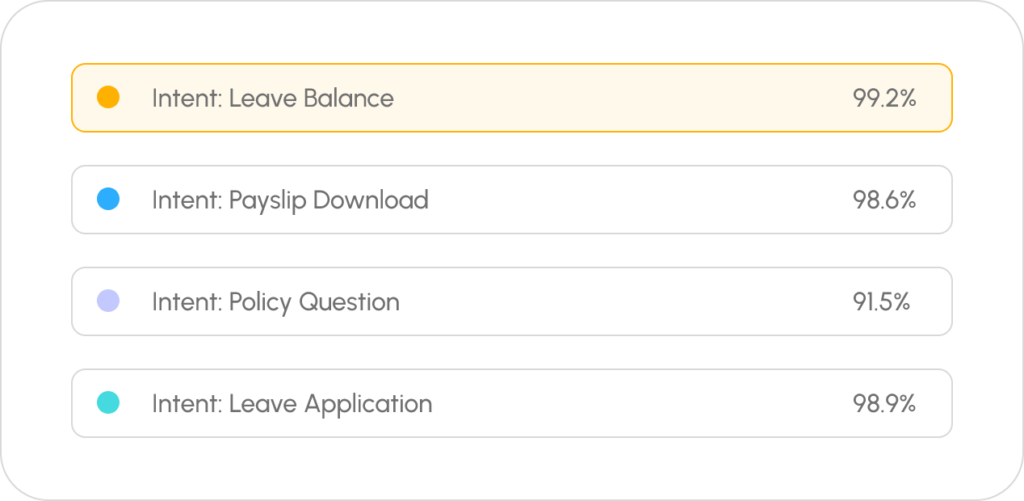Click the lavender dot beside Policy Question
1024x501 pixels.
coord(108,301)
